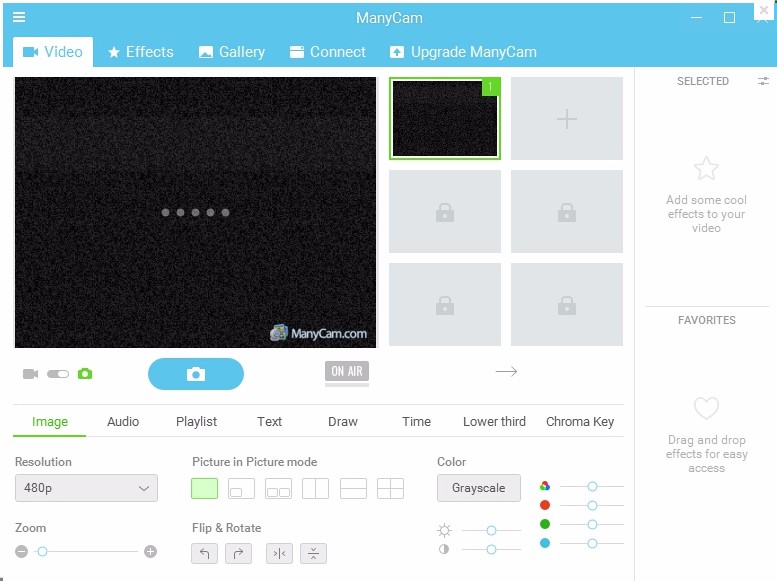Click Upgrade ManyCam tab

pyautogui.click(x=463, y=52)
